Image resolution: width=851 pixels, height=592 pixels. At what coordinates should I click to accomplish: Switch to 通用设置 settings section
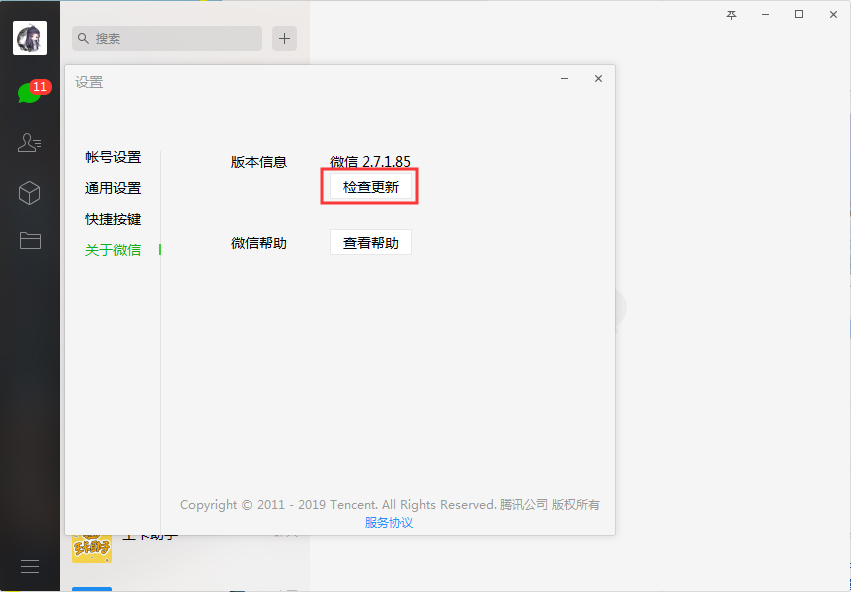[x=113, y=188]
